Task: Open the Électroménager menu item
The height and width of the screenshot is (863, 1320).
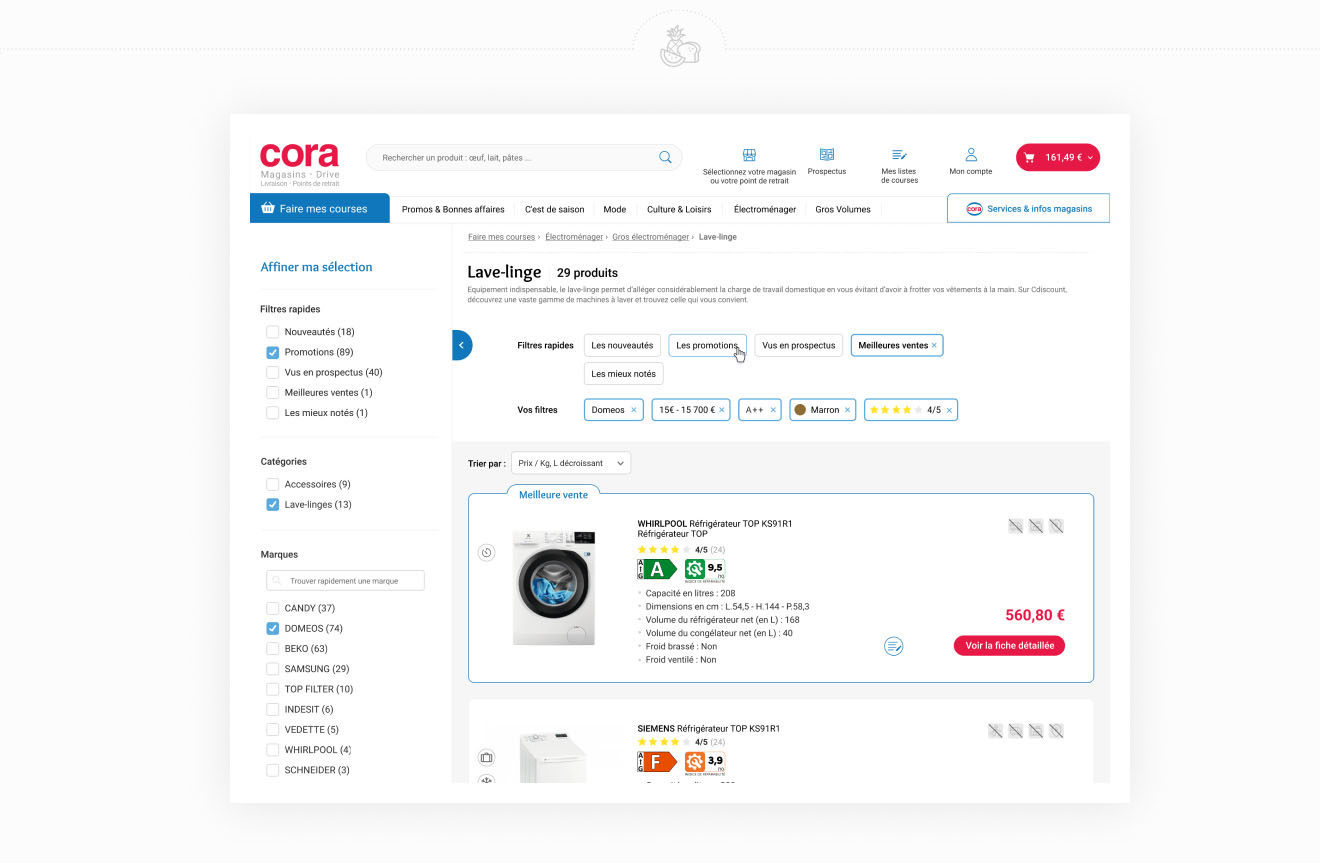Action: [764, 210]
